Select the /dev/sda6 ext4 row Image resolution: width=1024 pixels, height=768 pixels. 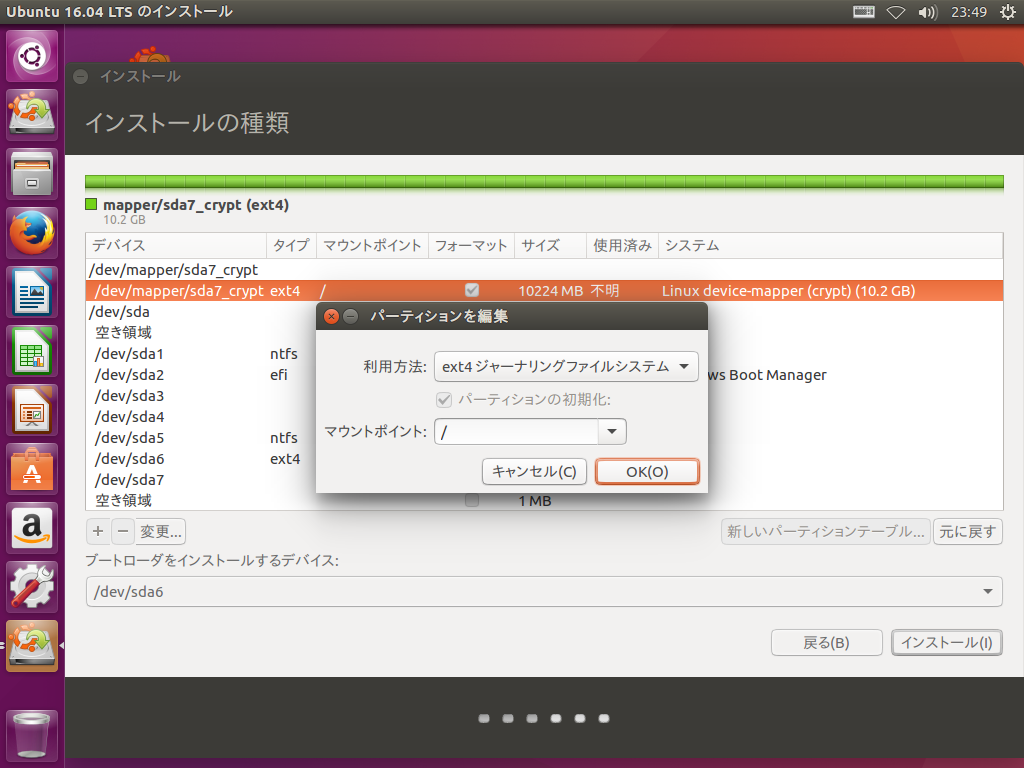(x=200, y=458)
